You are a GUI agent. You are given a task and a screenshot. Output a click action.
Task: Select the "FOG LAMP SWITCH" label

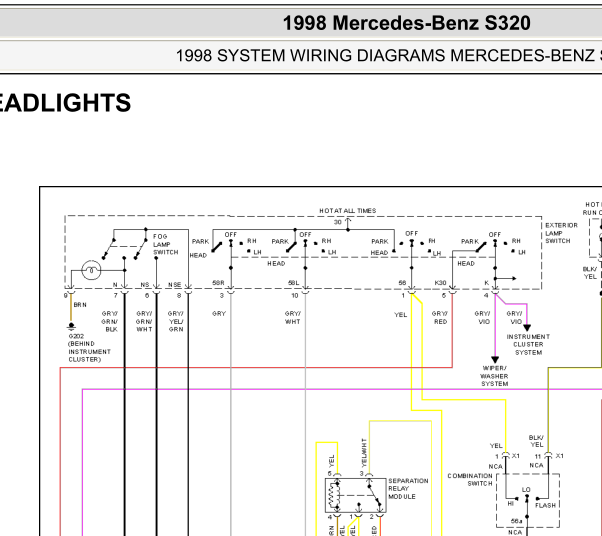(165, 244)
